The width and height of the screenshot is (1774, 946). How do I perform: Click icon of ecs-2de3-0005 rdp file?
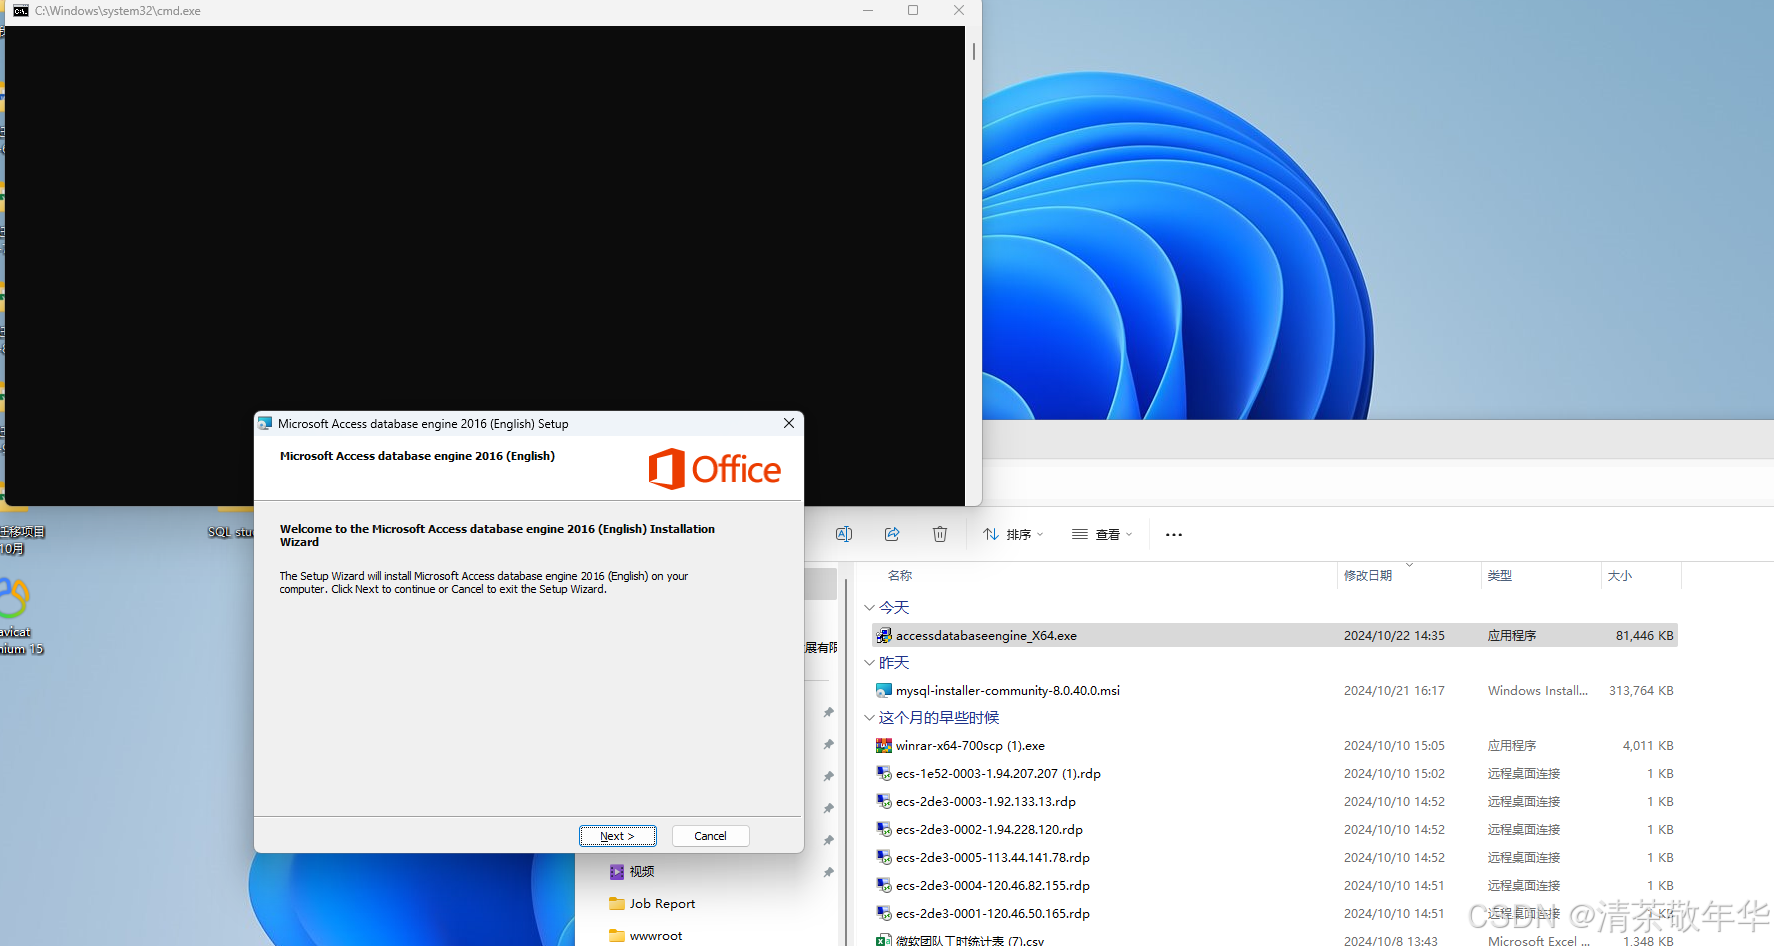tap(884, 858)
